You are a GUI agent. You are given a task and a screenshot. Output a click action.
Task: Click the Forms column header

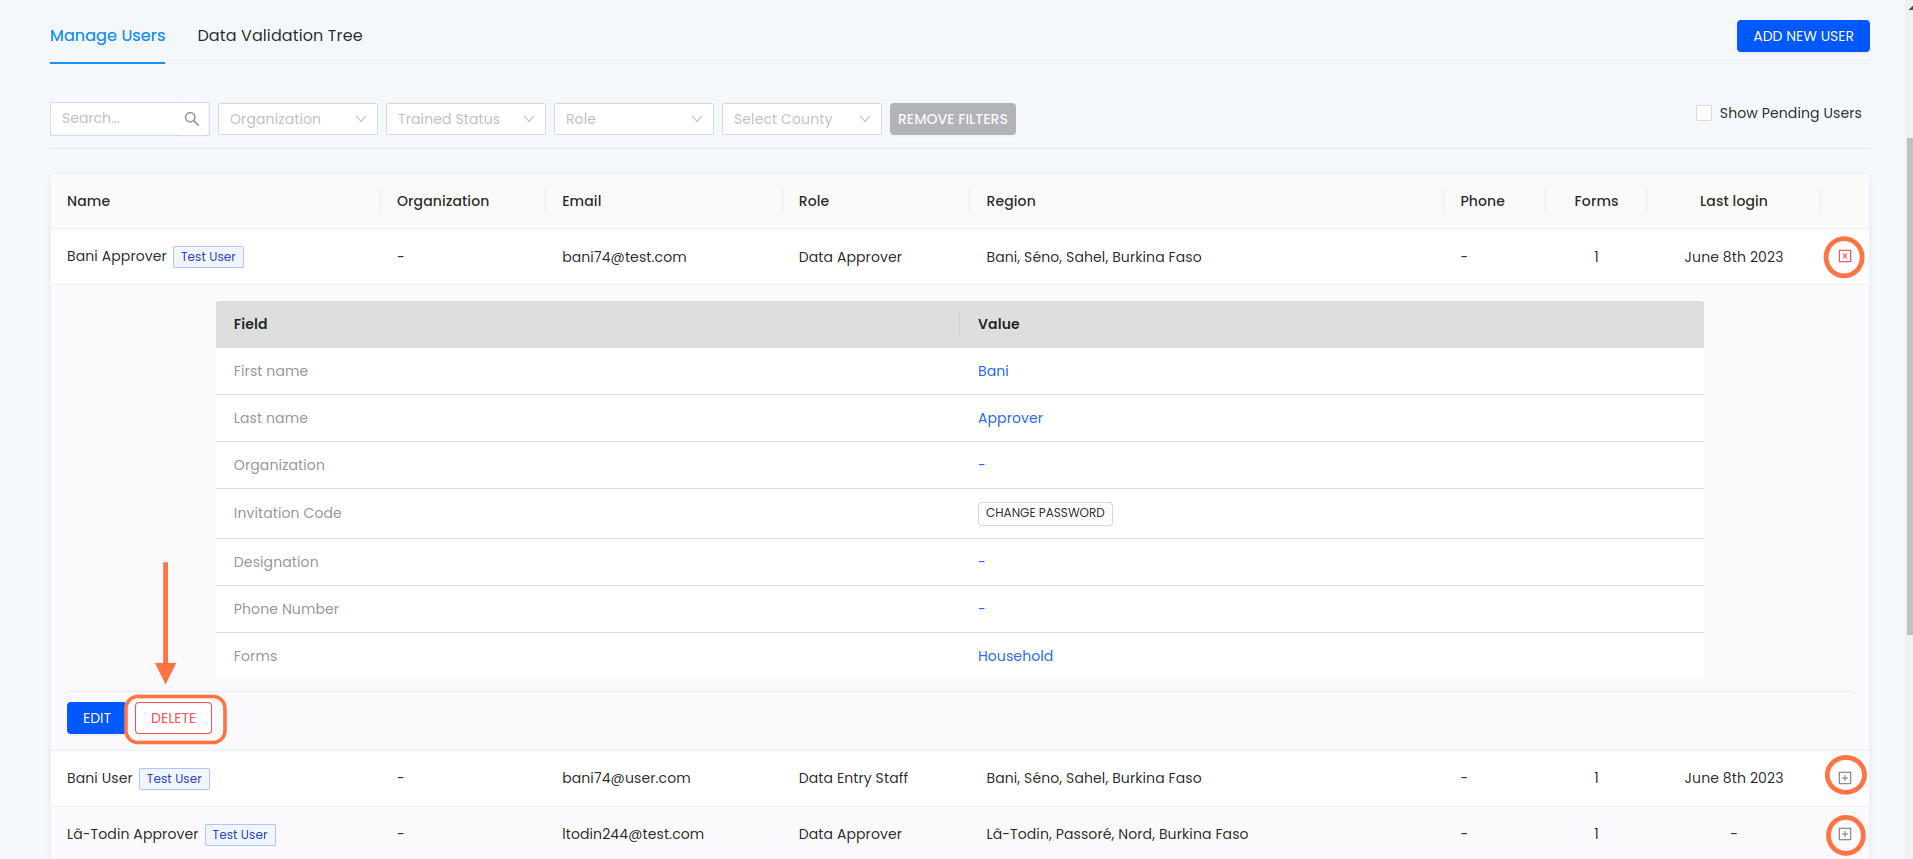pyautogui.click(x=1596, y=201)
